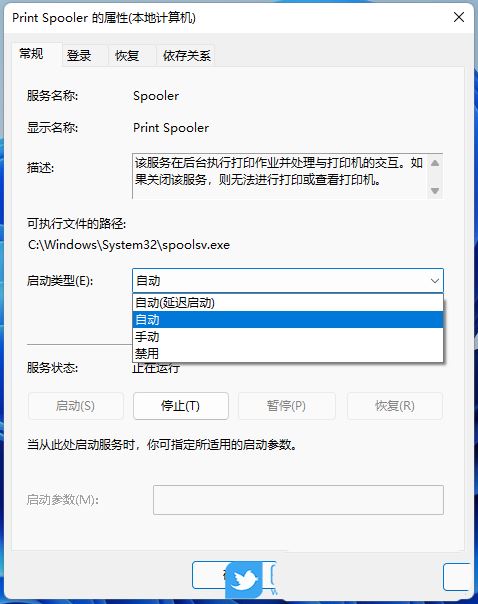Select 手动 startup type
Image resolution: width=478 pixels, height=604 pixels.
coord(288,336)
